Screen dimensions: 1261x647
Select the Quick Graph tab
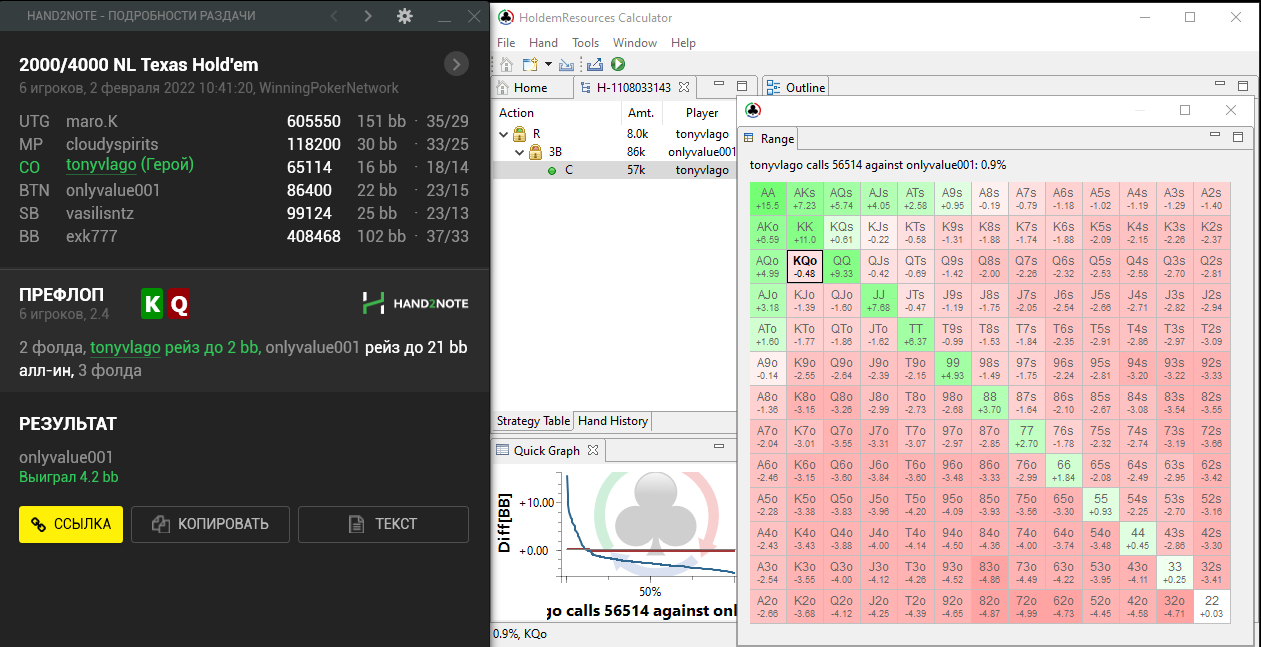tap(547, 450)
